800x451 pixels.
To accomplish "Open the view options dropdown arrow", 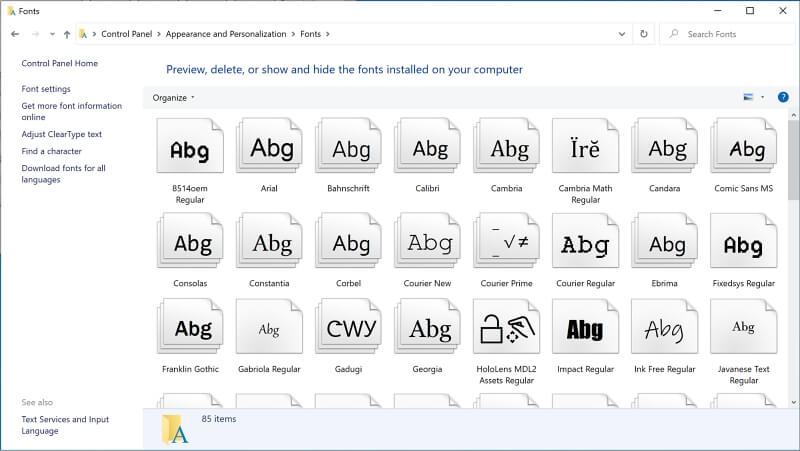I will tap(763, 97).
